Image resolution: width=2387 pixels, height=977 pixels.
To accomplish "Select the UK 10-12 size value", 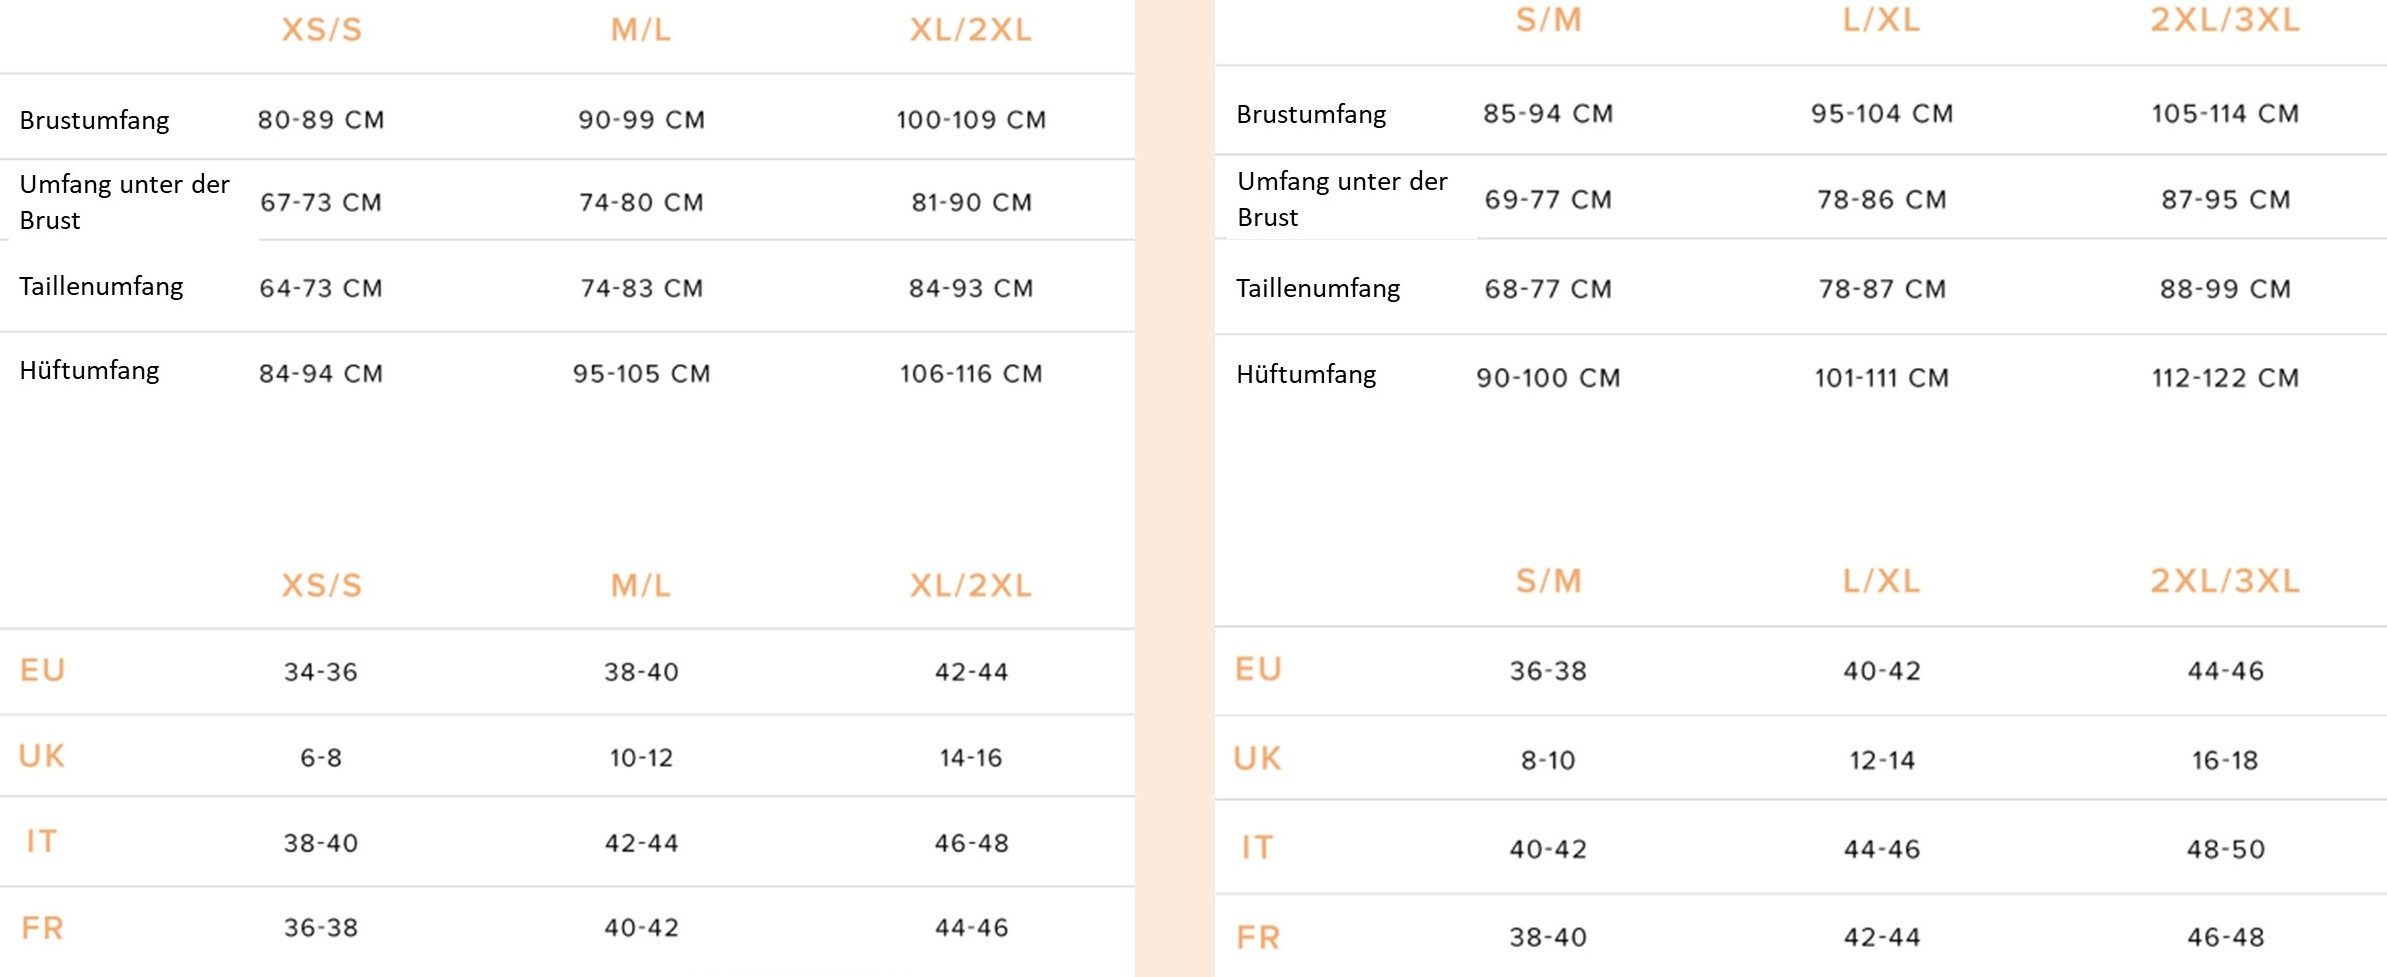I will point(641,758).
